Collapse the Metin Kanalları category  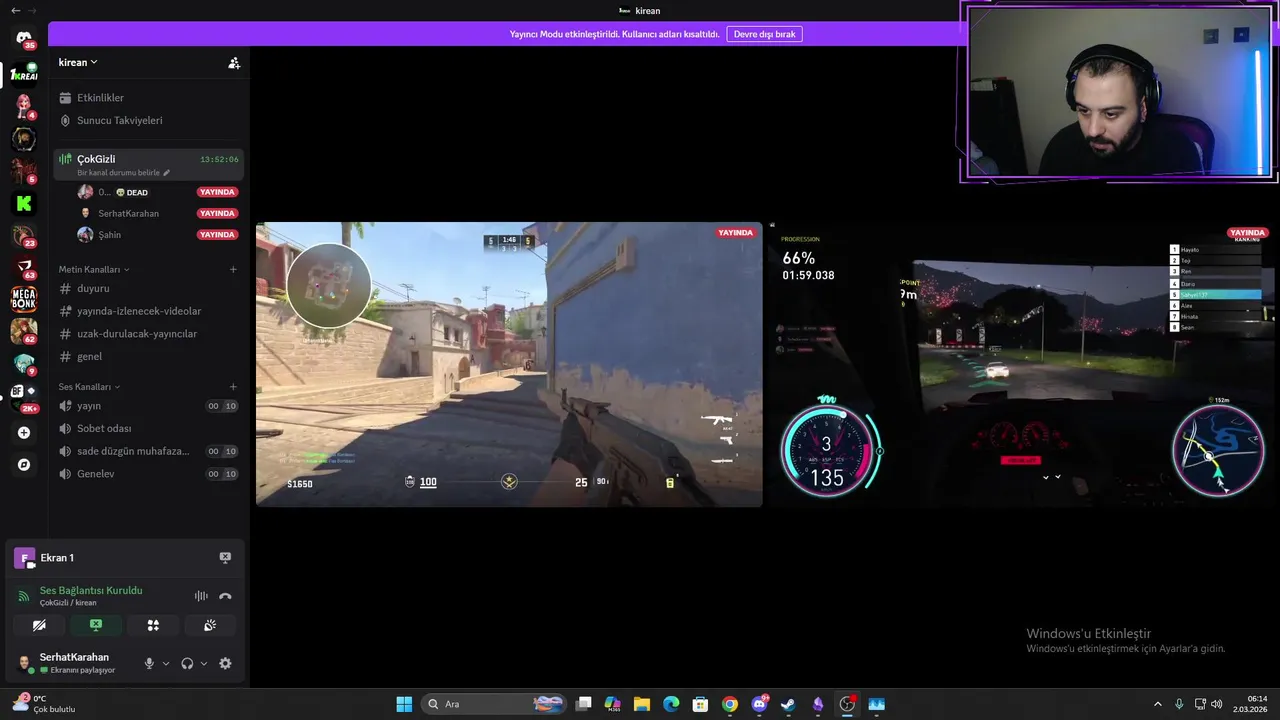click(x=94, y=269)
